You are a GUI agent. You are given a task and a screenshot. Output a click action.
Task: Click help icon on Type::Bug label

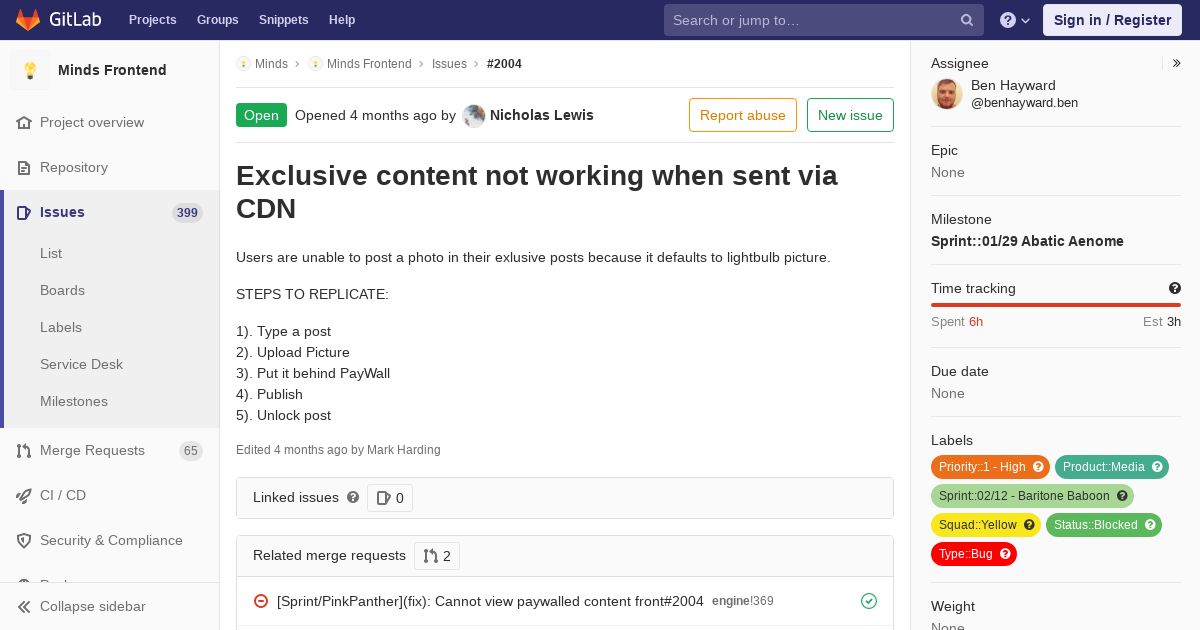(1005, 554)
